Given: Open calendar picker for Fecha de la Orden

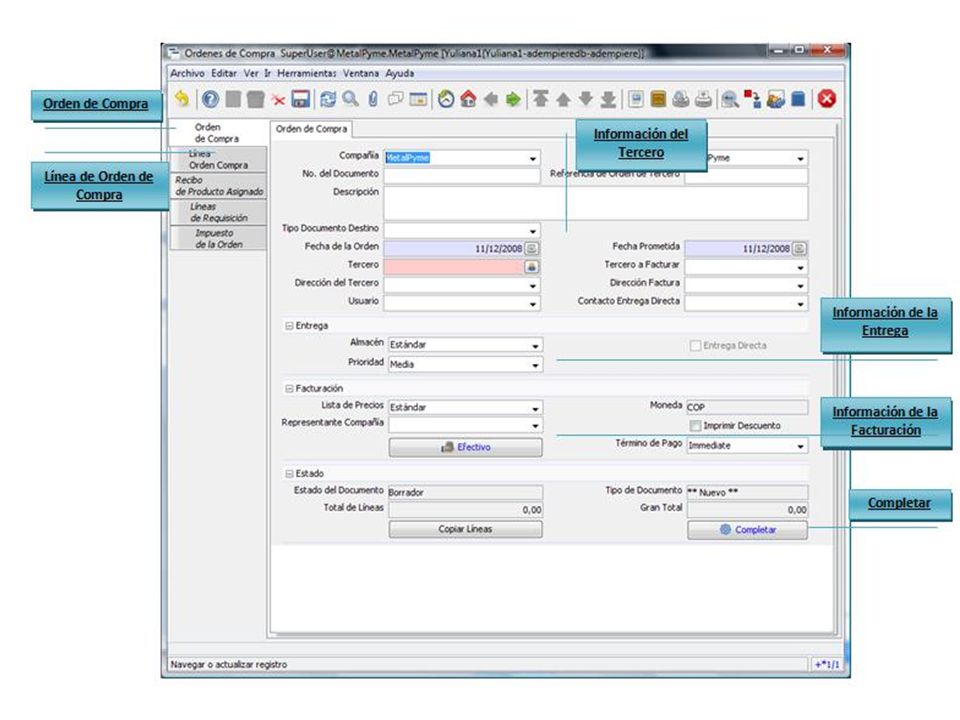Looking at the screenshot, I should tap(532, 249).
